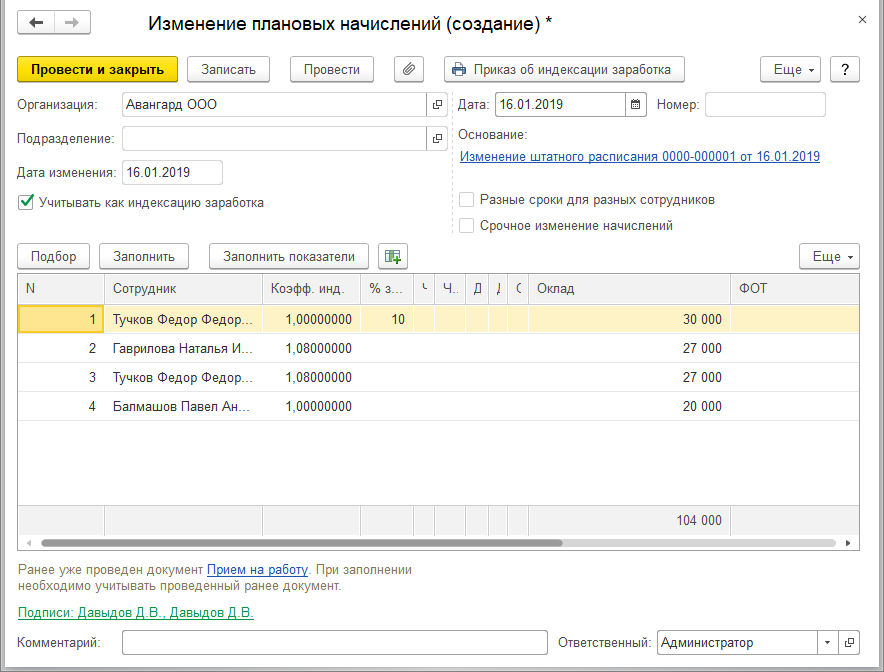This screenshot has height=672, width=884.
Task: Click coefficient 1,00000000 in Балмашов row
Action: [311, 406]
